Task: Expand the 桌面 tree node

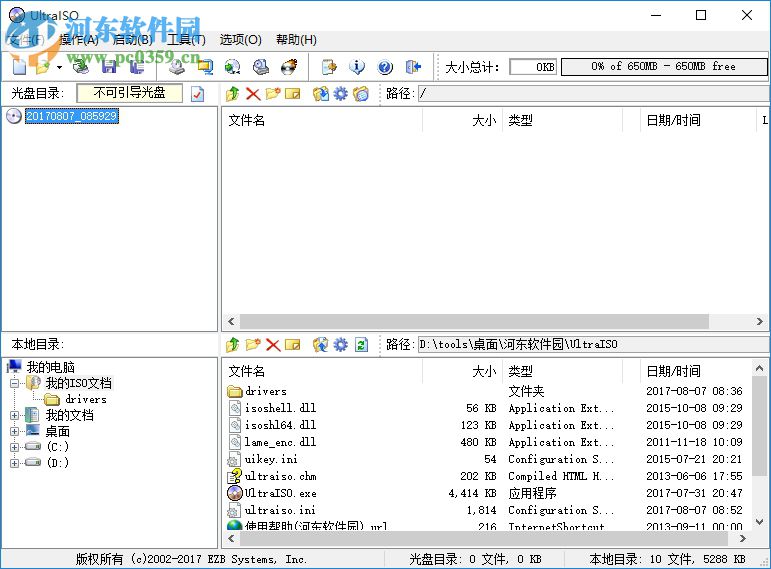Action: [15, 432]
